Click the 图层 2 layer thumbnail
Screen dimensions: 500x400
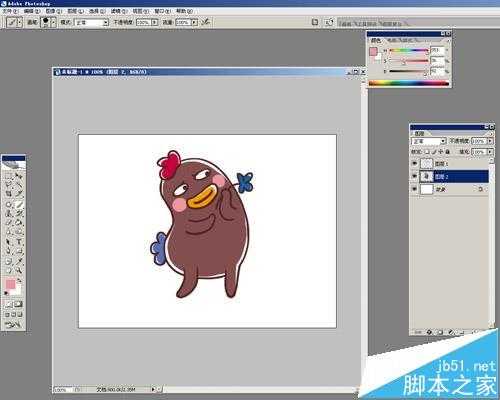426,176
